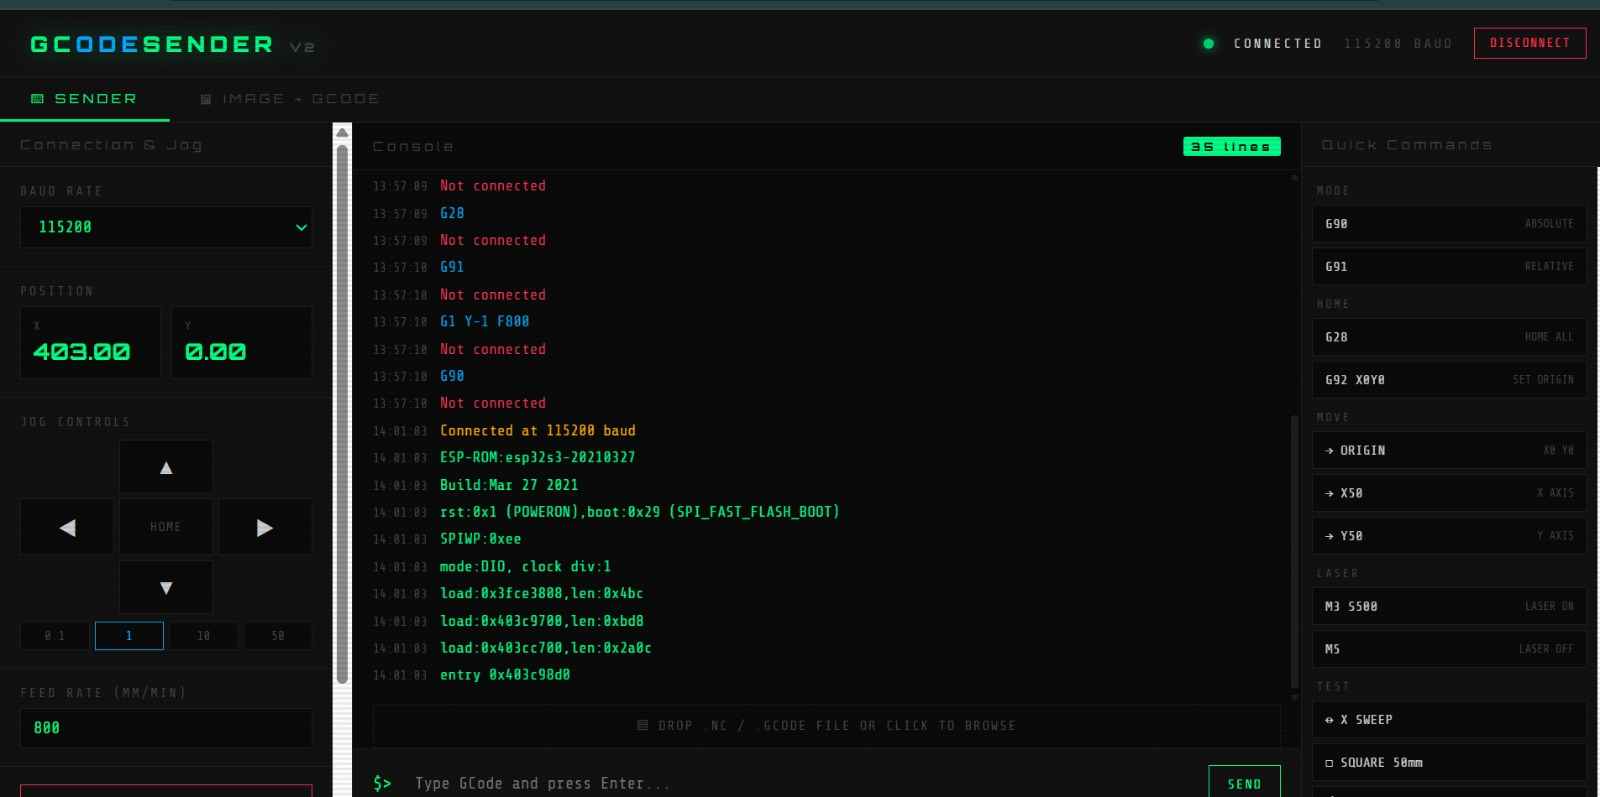Click console line 'entry 0x403c98d0'
The image size is (1600, 797).
[505, 675]
